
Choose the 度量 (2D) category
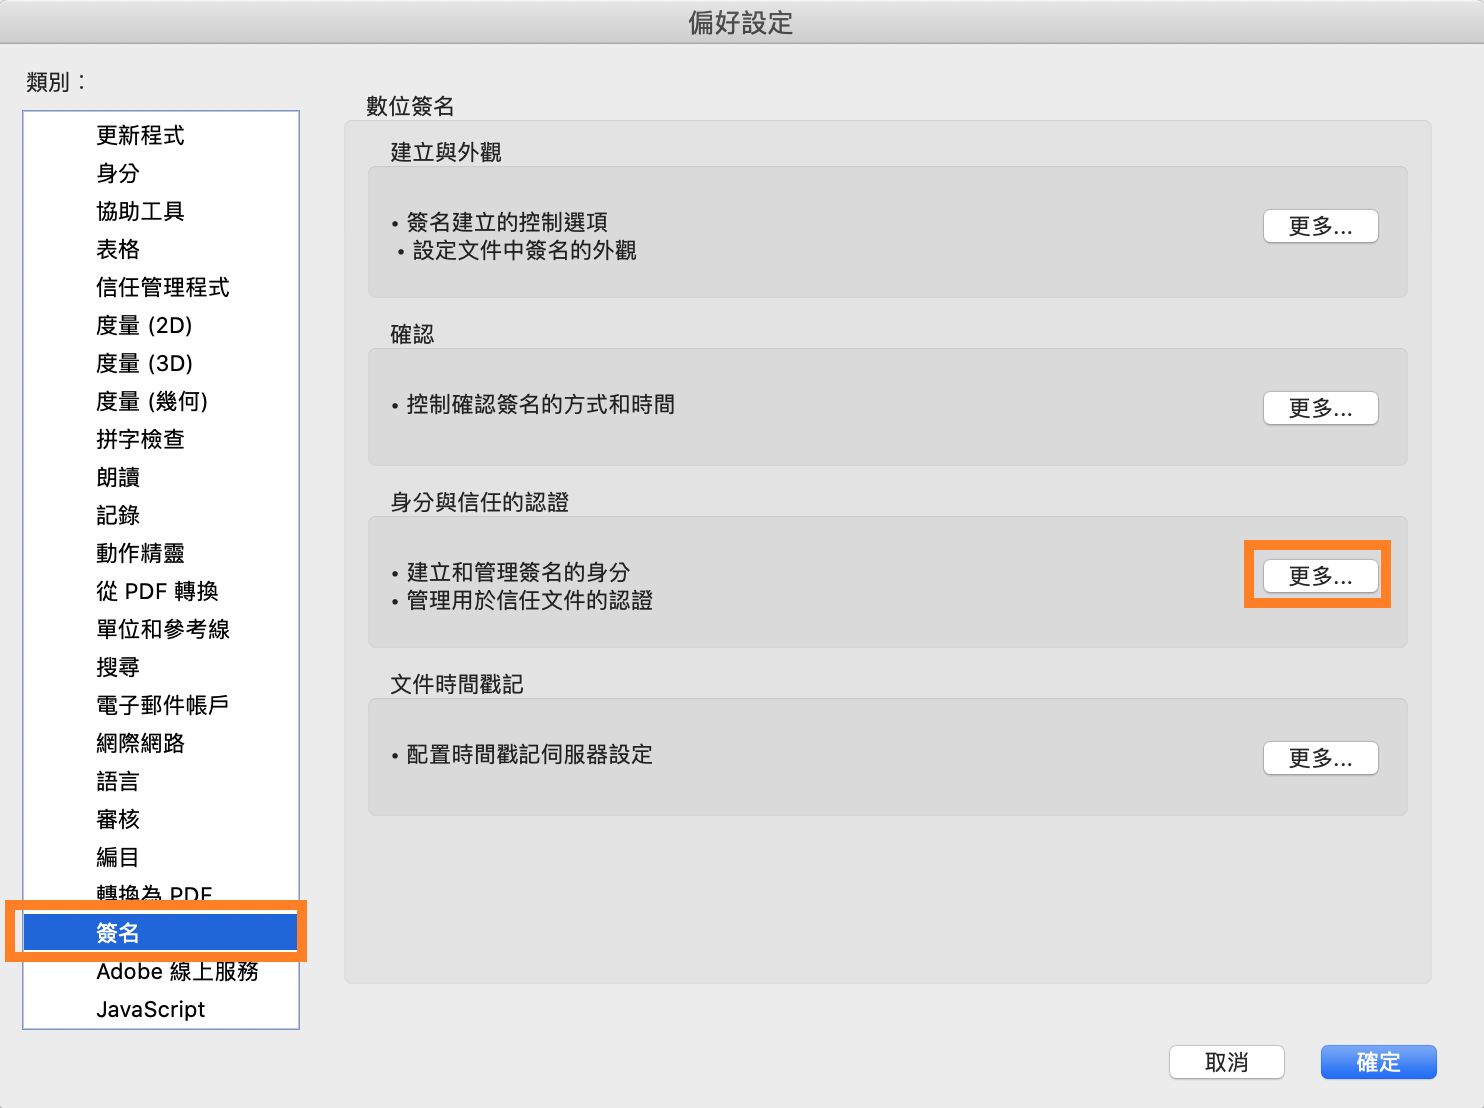pos(161,325)
